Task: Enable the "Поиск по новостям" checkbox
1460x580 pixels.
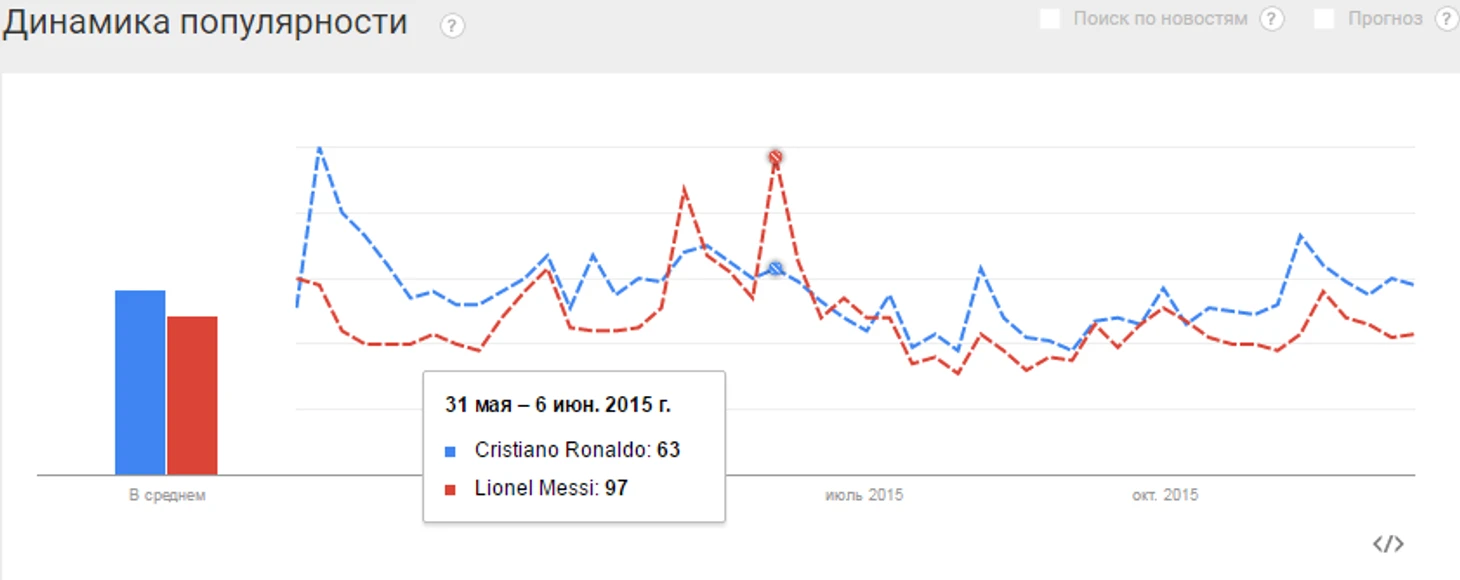Action: [1050, 19]
